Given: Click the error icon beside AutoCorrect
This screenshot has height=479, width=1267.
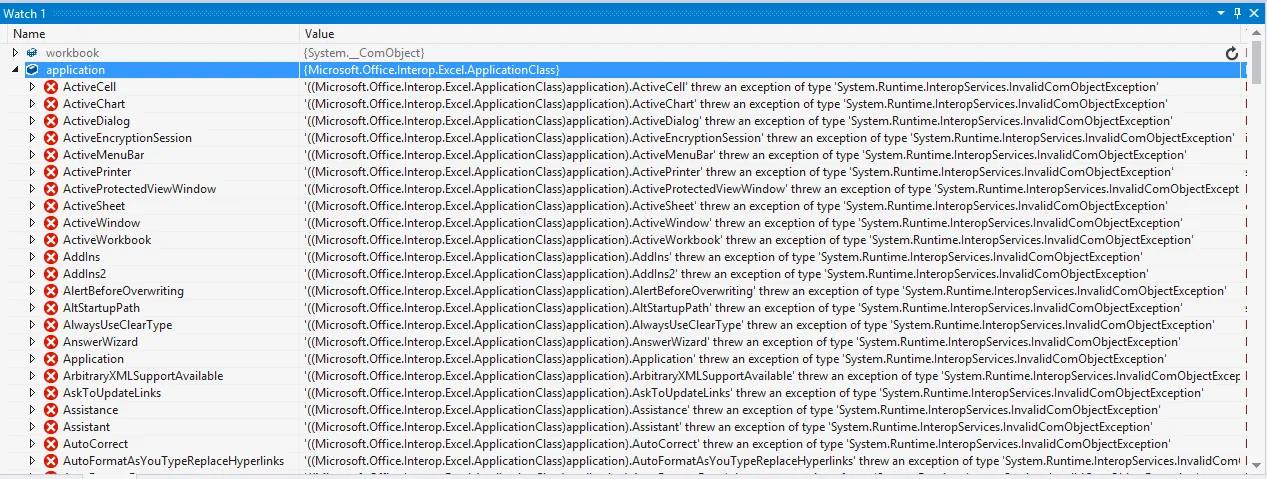Looking at the screenshot, I should click(x=51, y=444).
